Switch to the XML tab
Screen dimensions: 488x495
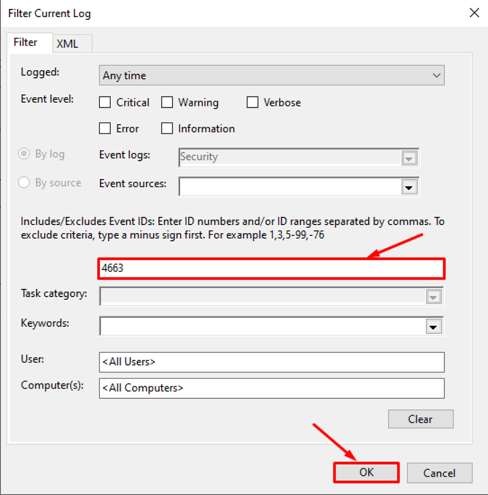click(67, 44)
